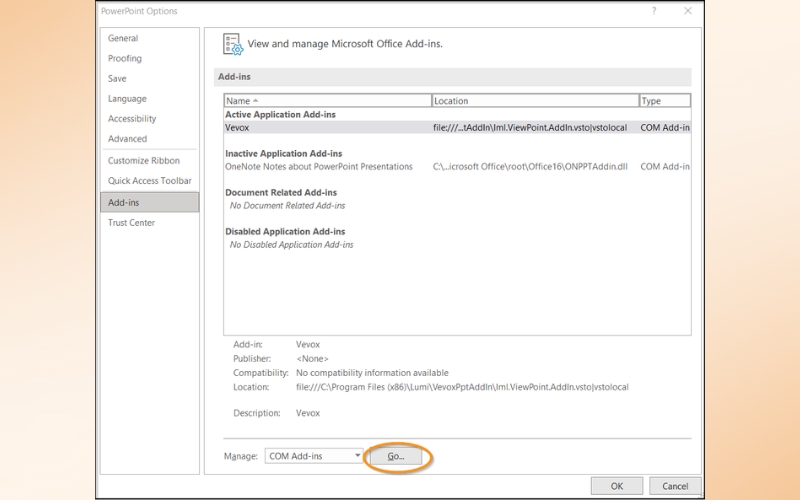
Task: Click the Add-in name value Vevox in details
Action: 308,344
